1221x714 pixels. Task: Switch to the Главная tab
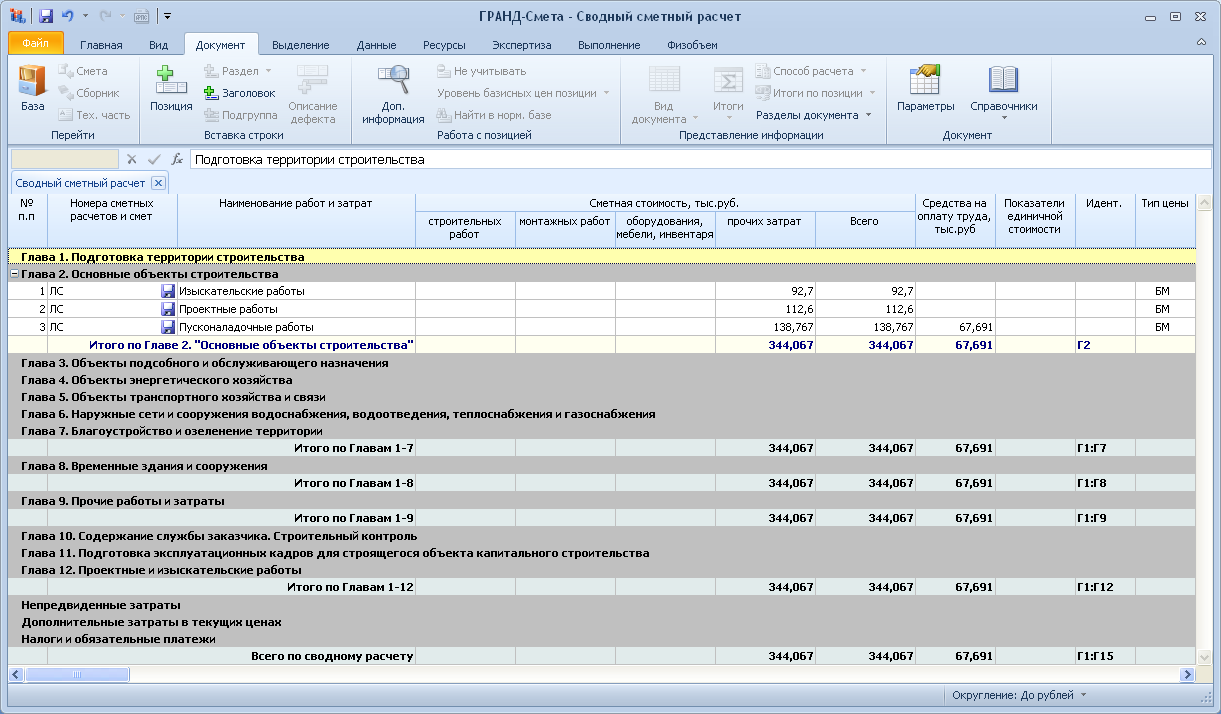click(101, 45)
